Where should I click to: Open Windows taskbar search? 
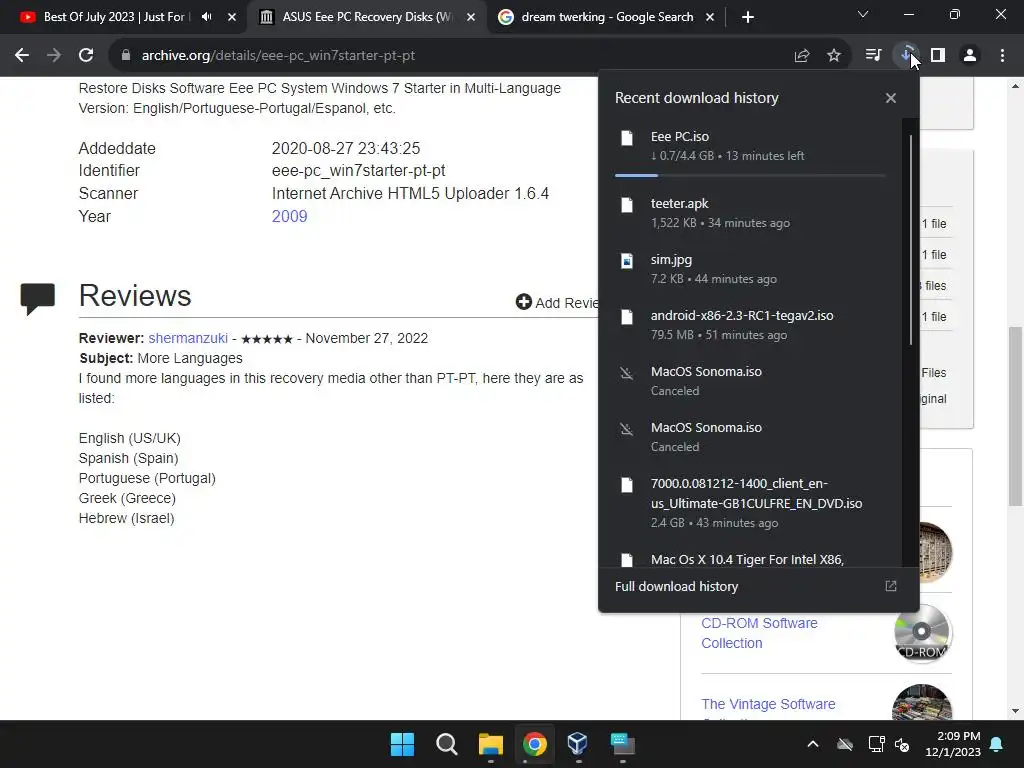click(447, 744)
